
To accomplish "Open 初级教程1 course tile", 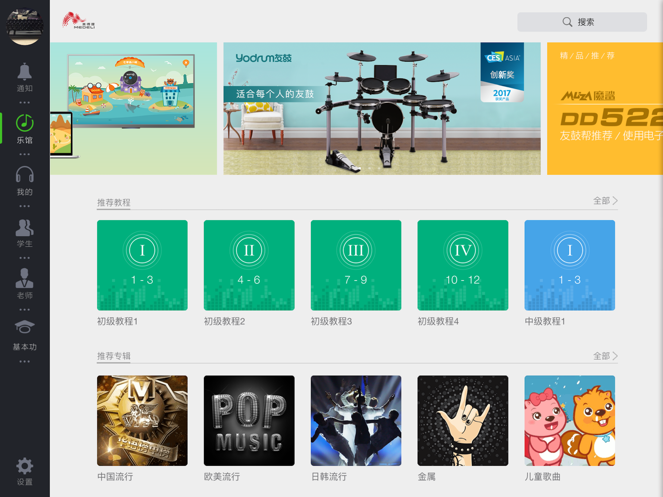I will pyautogui.click(x=142, y=265).
